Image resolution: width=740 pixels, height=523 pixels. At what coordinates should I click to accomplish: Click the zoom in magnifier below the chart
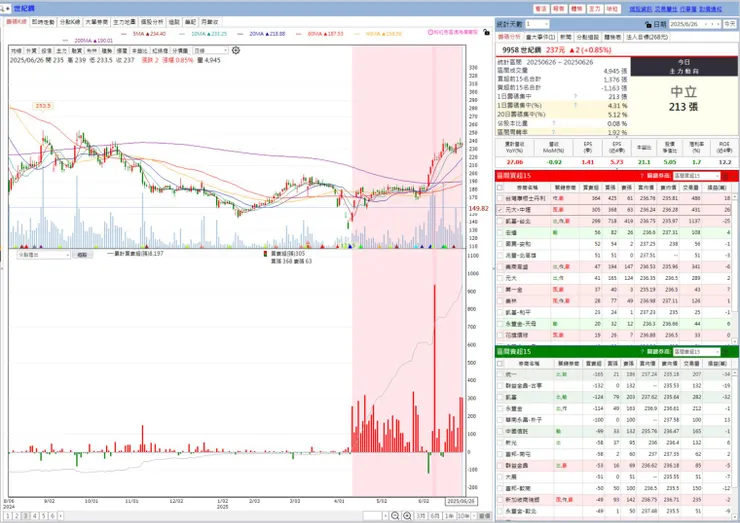[x=407, y=516]
